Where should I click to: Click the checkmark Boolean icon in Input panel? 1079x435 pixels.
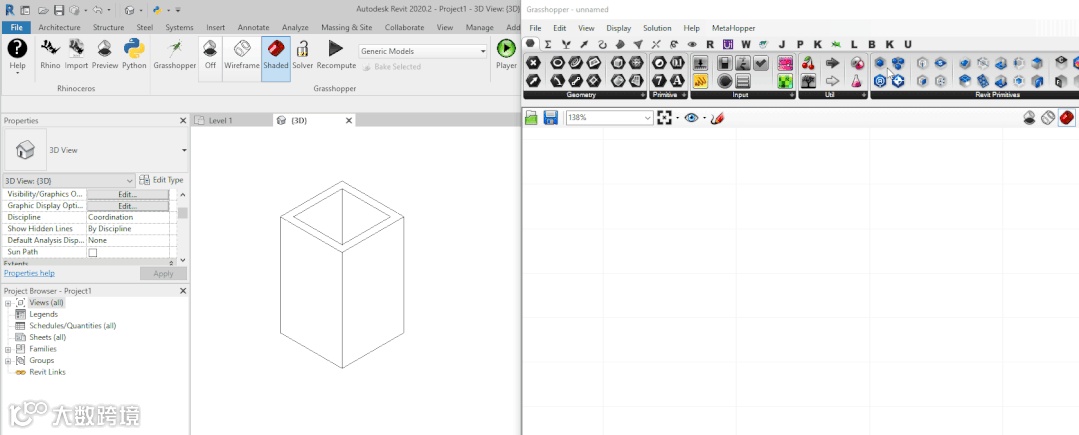click(x=761, y=63)
